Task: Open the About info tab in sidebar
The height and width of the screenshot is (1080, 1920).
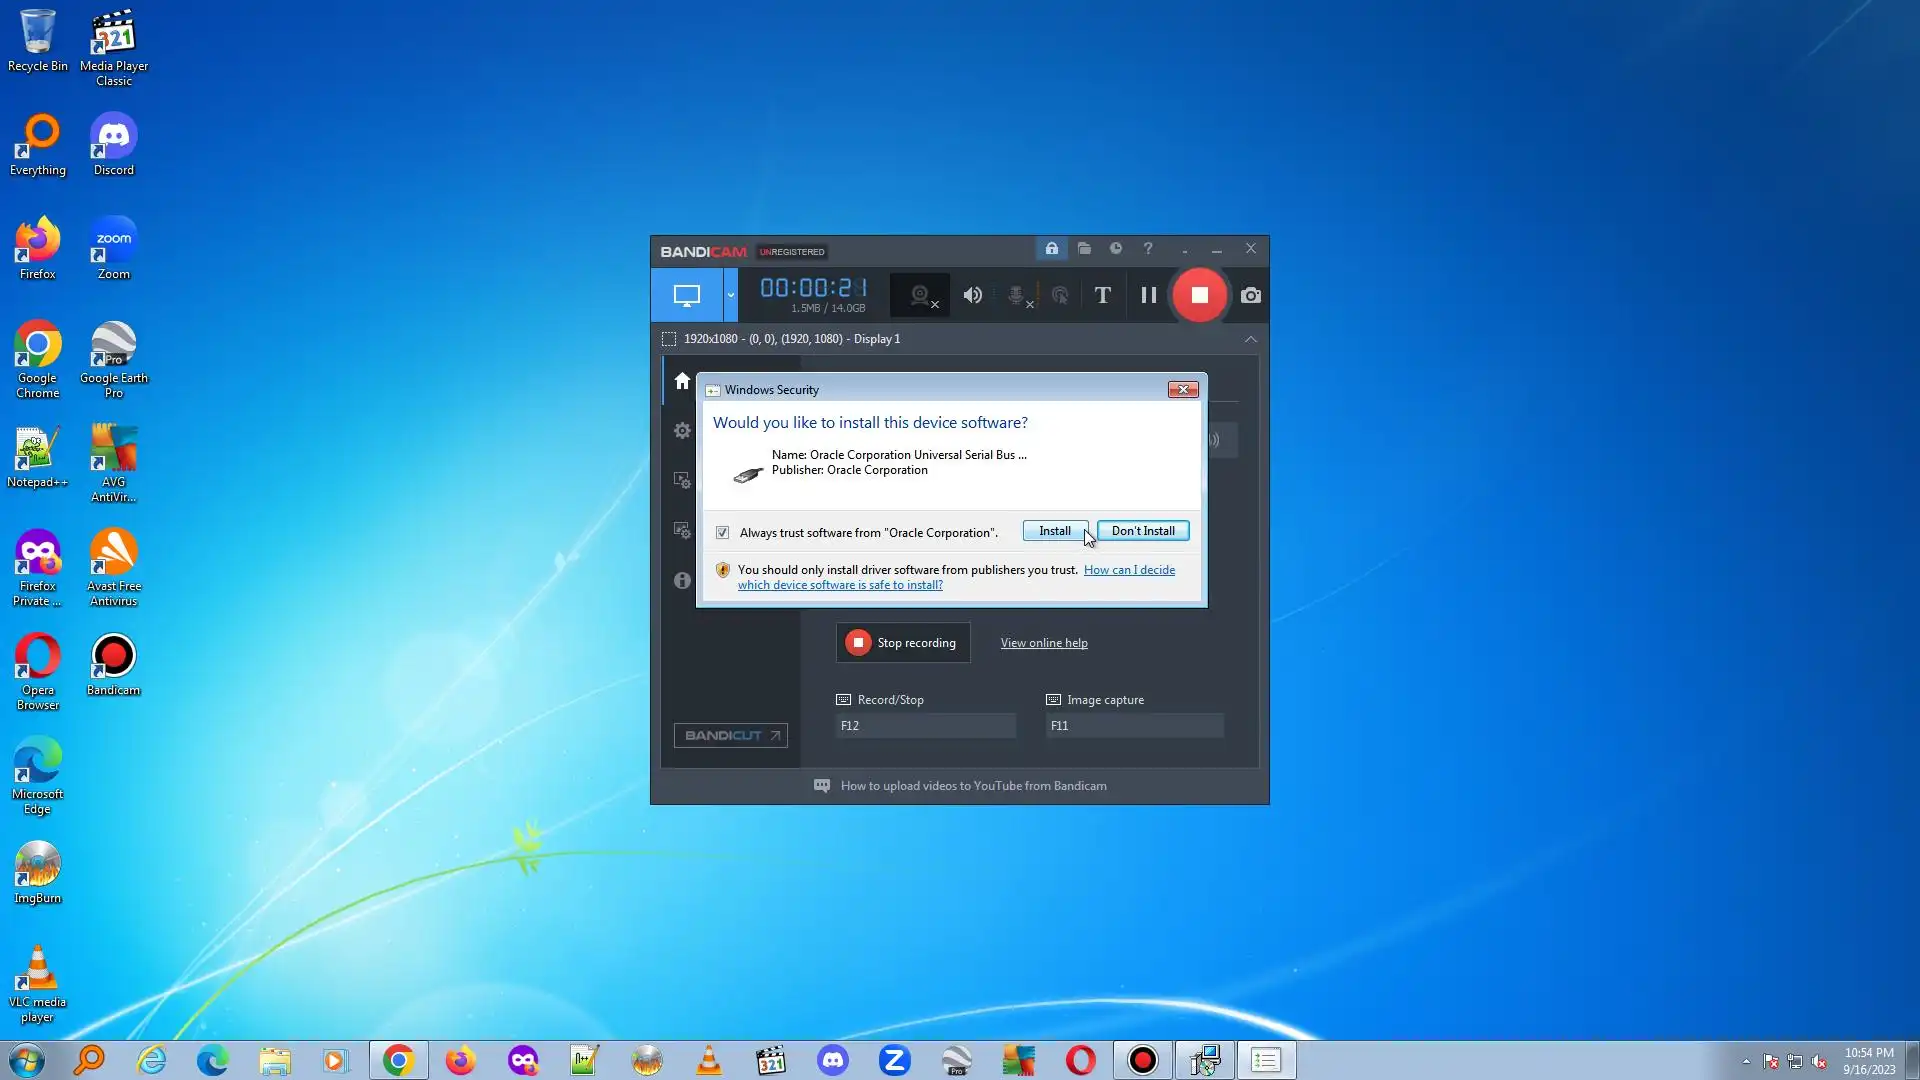Action: click(682, 580)
